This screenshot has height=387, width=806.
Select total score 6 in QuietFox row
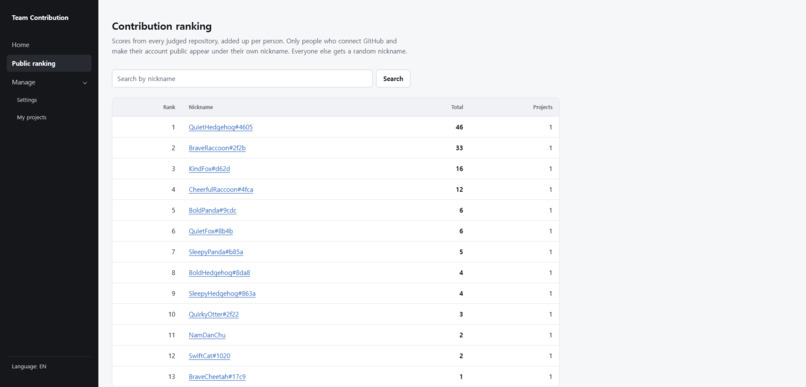pos(461,231)
